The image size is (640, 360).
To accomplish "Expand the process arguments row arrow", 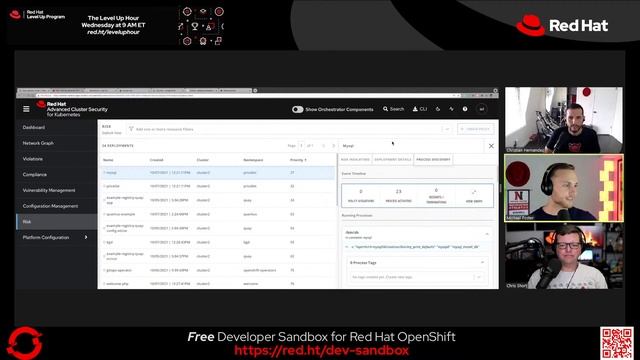I will tap(347, 247).
